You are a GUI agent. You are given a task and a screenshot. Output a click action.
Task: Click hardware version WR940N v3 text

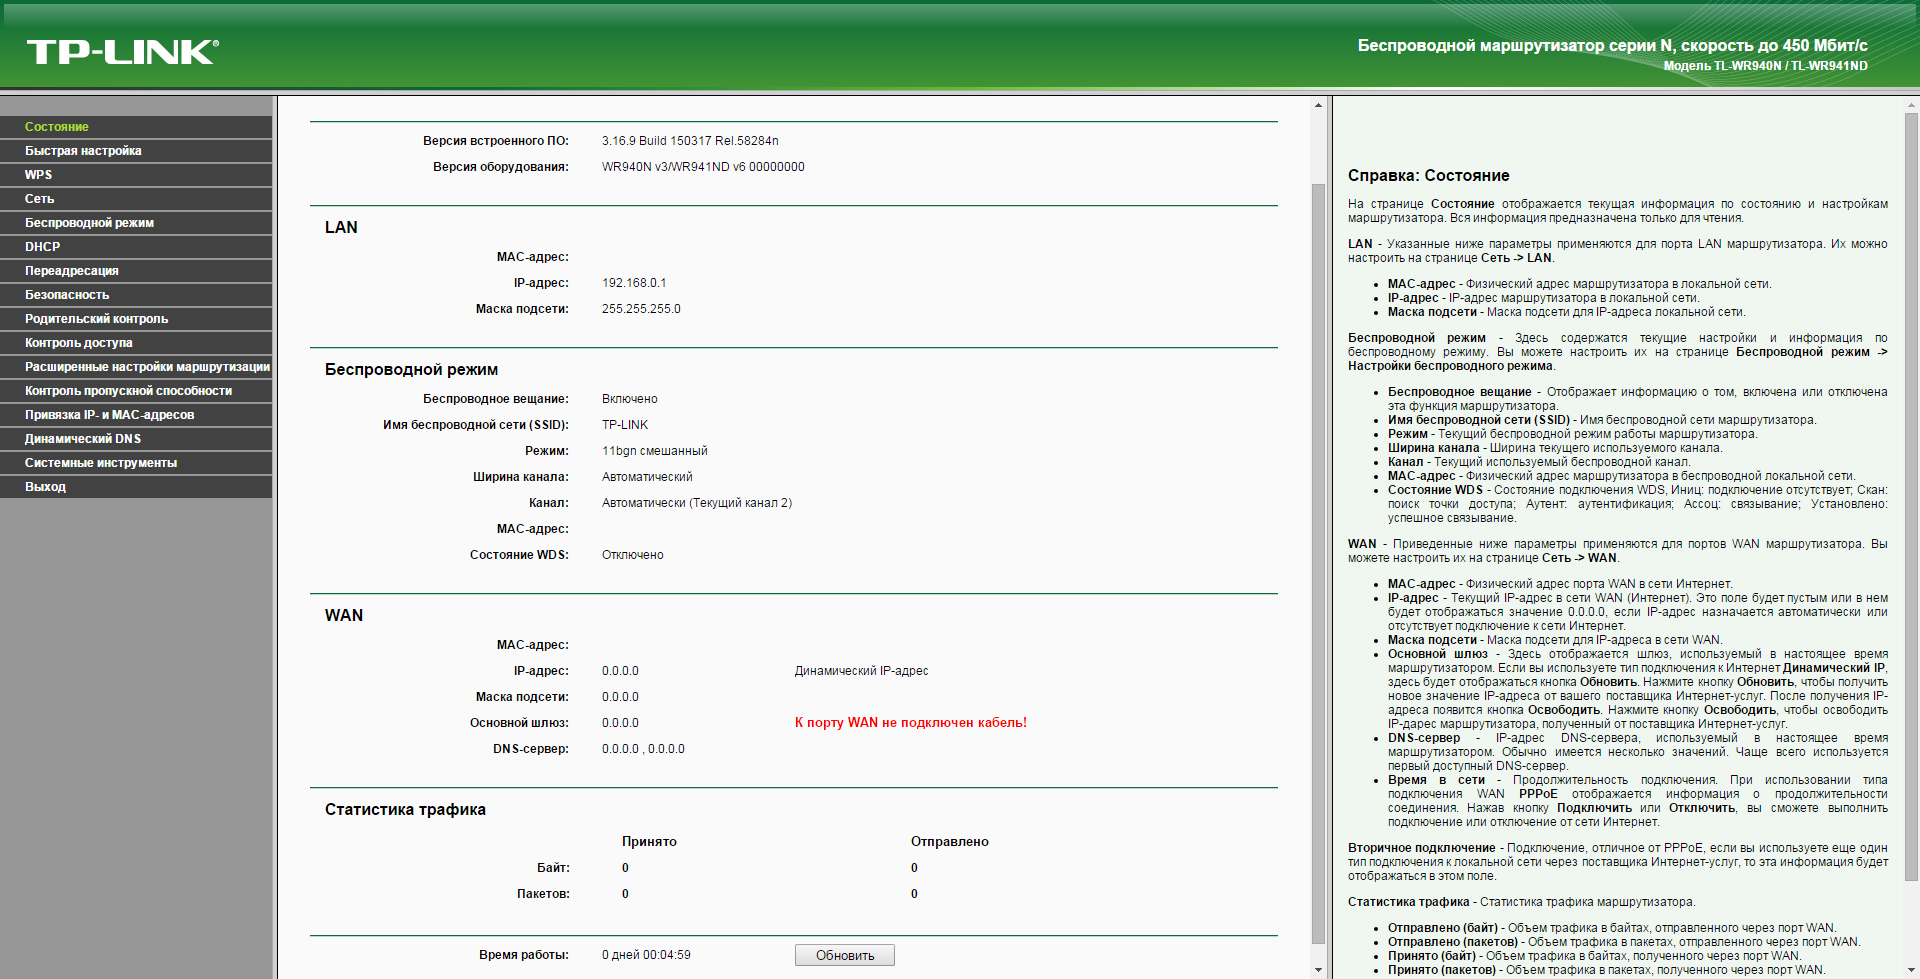703,167
